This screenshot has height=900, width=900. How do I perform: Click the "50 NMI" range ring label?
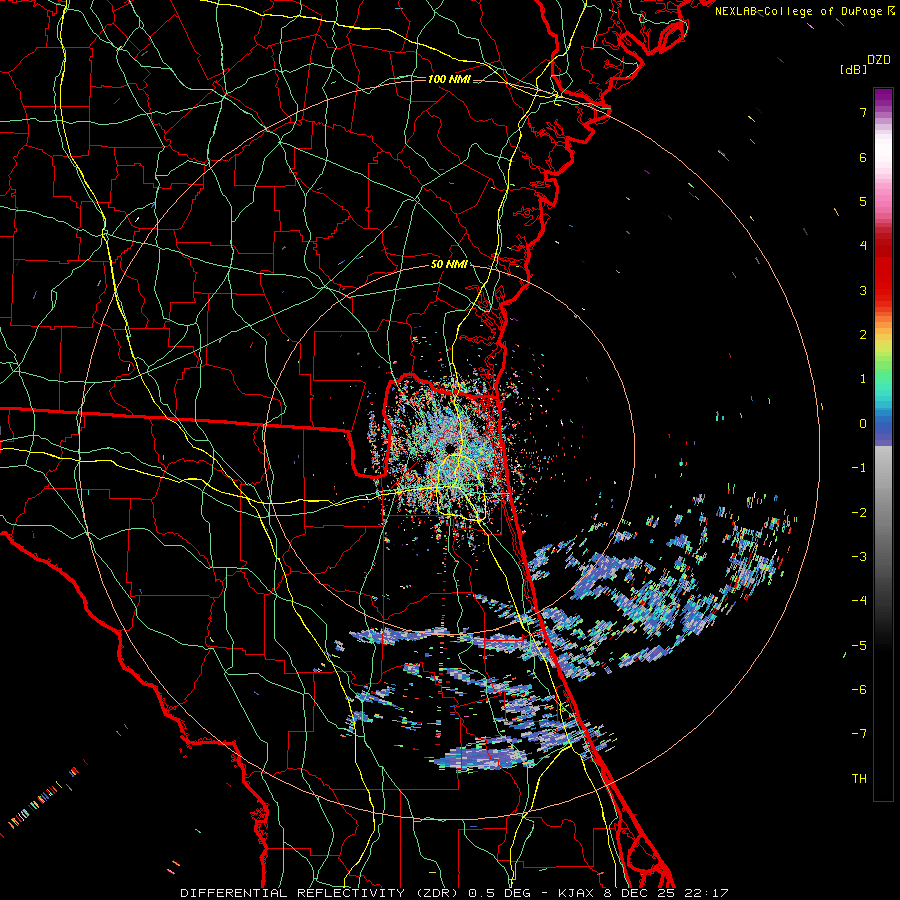[x=449, y=265]
